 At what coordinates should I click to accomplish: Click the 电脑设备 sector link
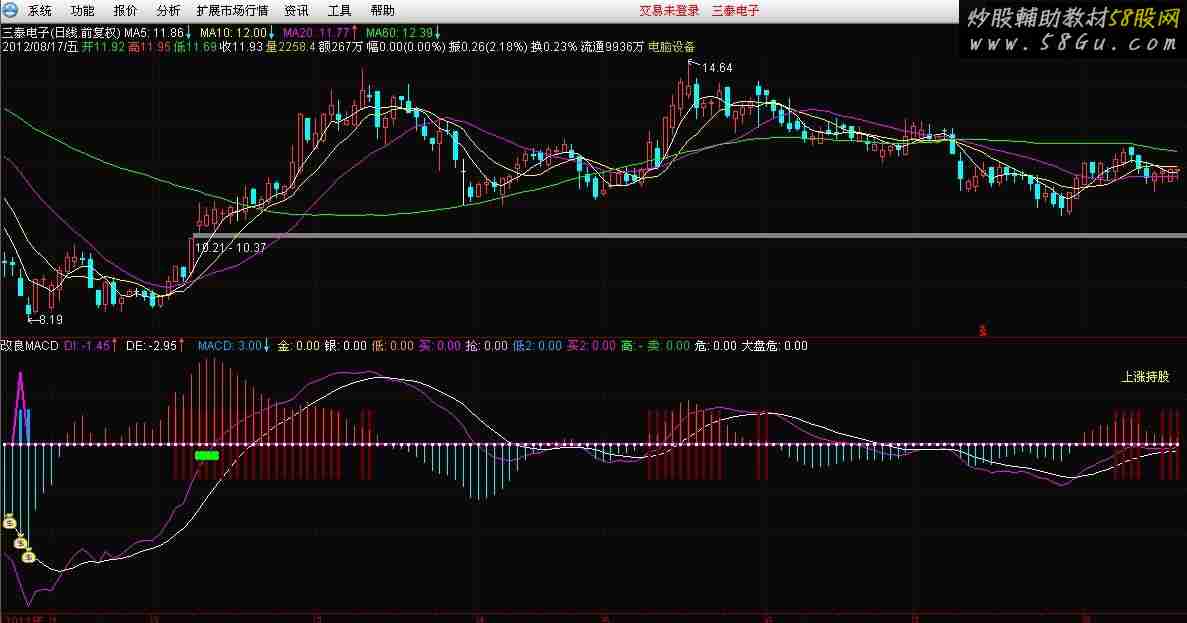pyautogui.click(x=672, y=47)
